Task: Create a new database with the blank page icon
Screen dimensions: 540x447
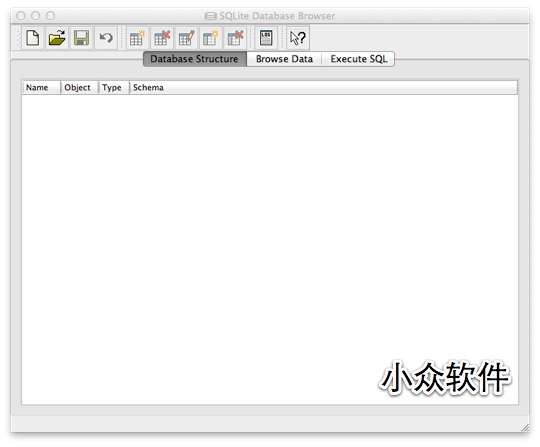Action: point(33,38)
